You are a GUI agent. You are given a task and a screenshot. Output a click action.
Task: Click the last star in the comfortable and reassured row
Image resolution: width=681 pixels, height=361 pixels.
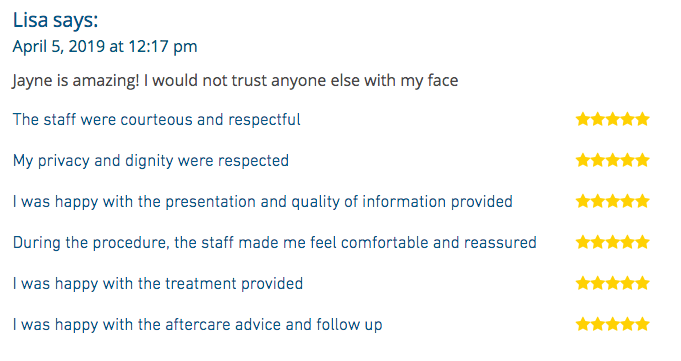pos(642,242)
